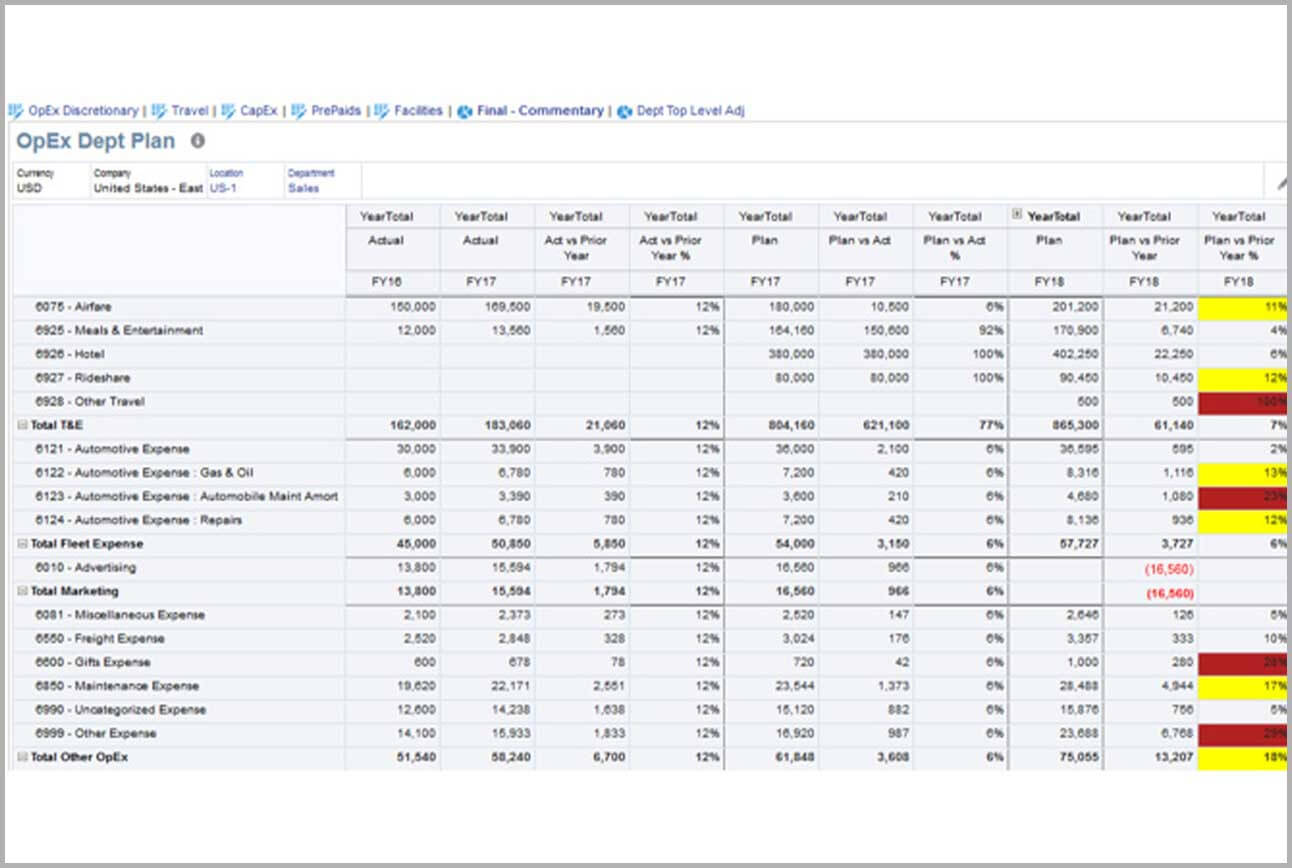This screenshot has height=868, width=1292.
Task: Click the info icon beside OpEx Dept Plan
Action: click(198, 141)
